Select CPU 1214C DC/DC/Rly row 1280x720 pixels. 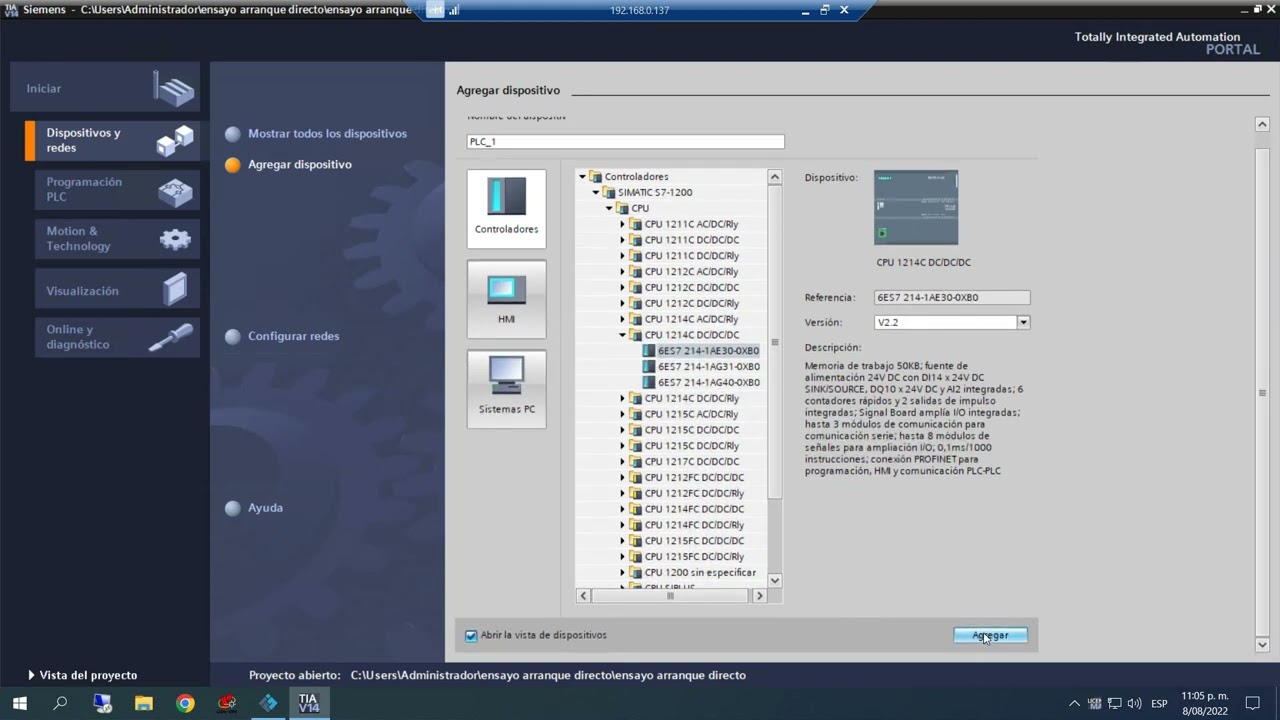691,398
